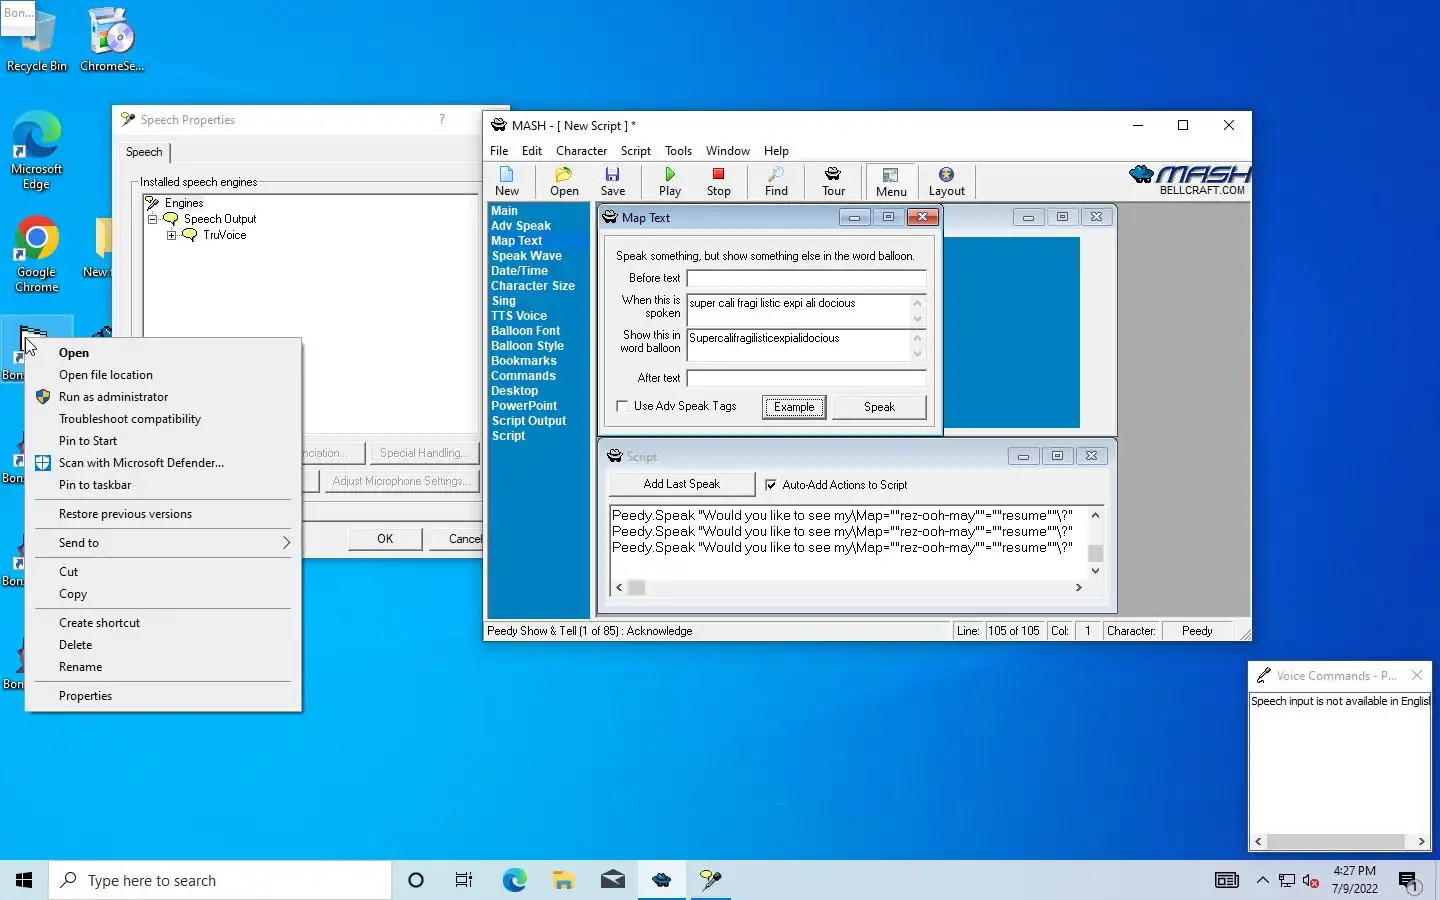1440x900 pixels.
Task: Start the script with the Play icon
Action: (x=670, y=181)
